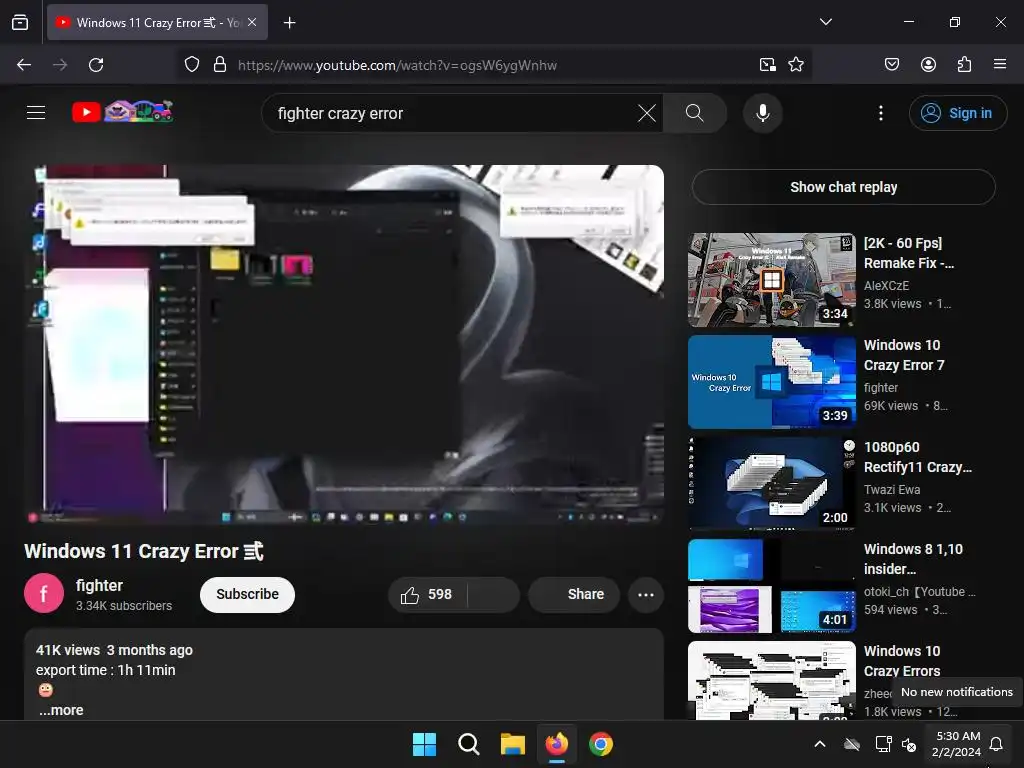
Task: Click the magnifier search button
Action: (695, 114)
